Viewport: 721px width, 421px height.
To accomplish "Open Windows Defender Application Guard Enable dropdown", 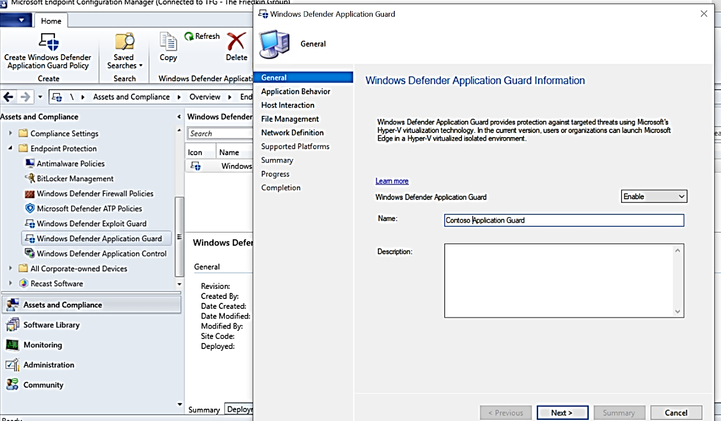I will pyautogui.click(x=654, y=196).
